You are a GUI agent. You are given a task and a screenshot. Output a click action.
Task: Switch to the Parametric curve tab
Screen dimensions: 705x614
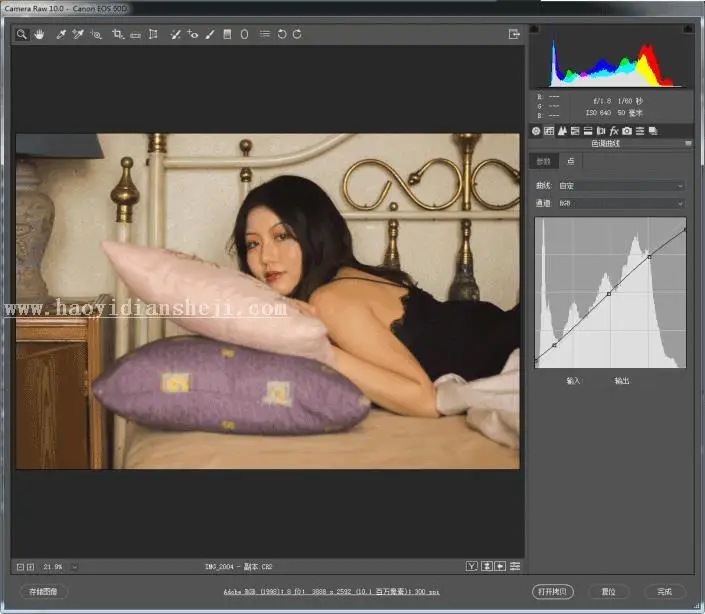pos(544,161)
